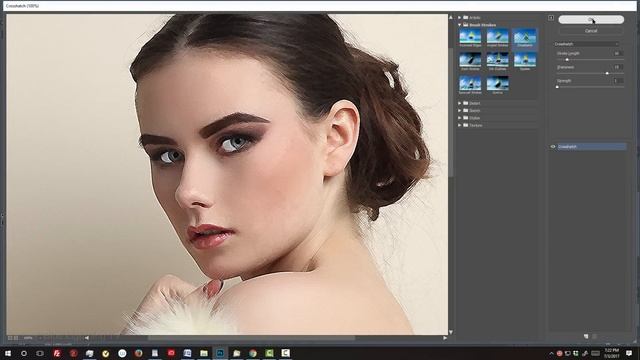Click the preview scroll up arrow
The width and height of the screenshot is (640, 360).
pos(451,18)
